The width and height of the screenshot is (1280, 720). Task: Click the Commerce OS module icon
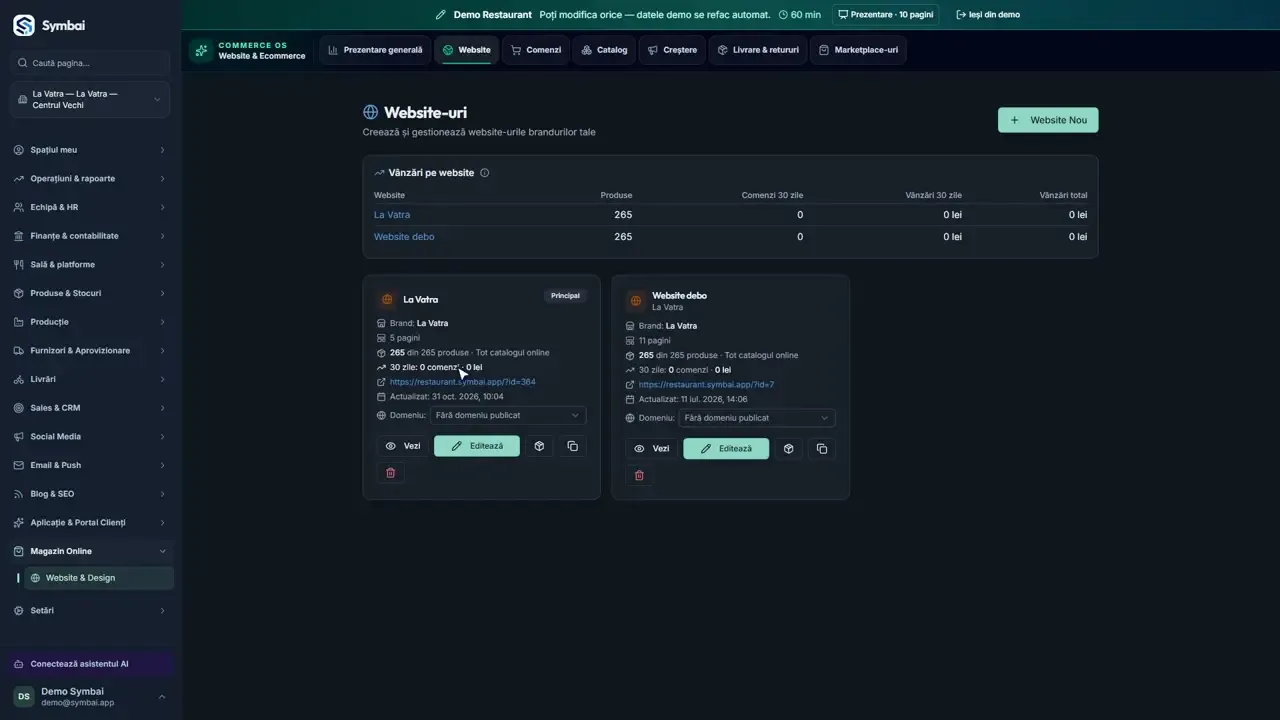pyautogui.click(x=201, y=50)
